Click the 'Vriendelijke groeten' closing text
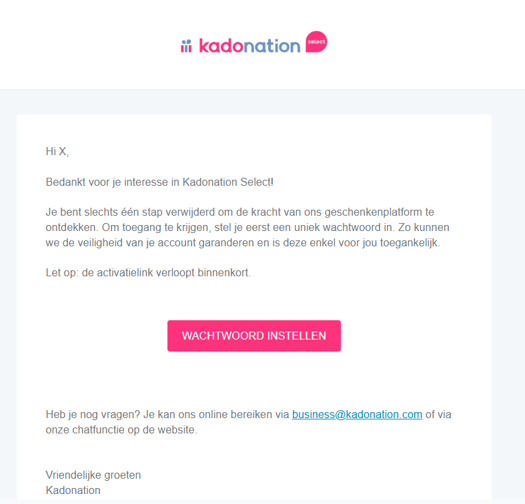 tap(93, 475)
